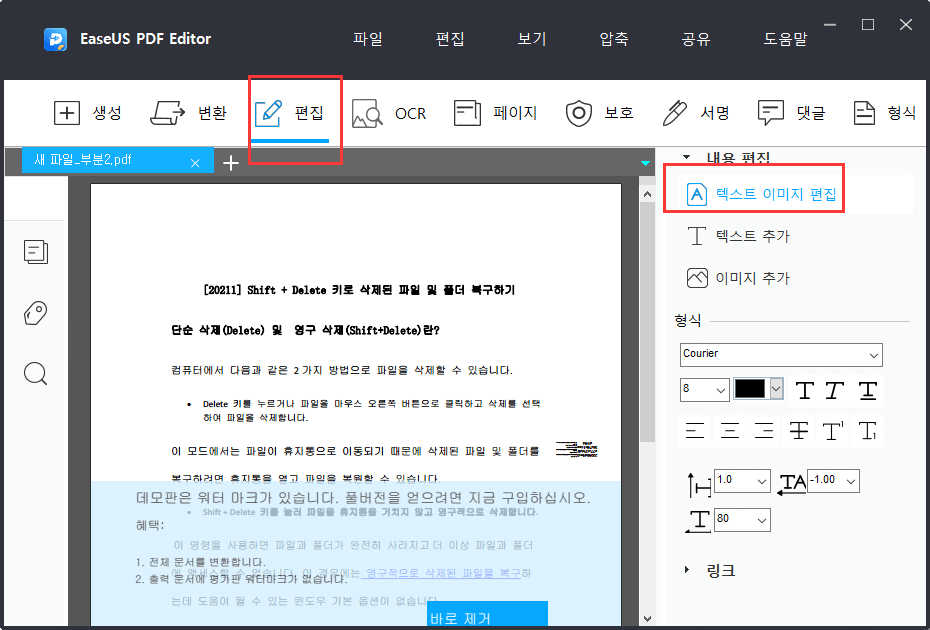Open the page thumbnails panel

point(36,252)
